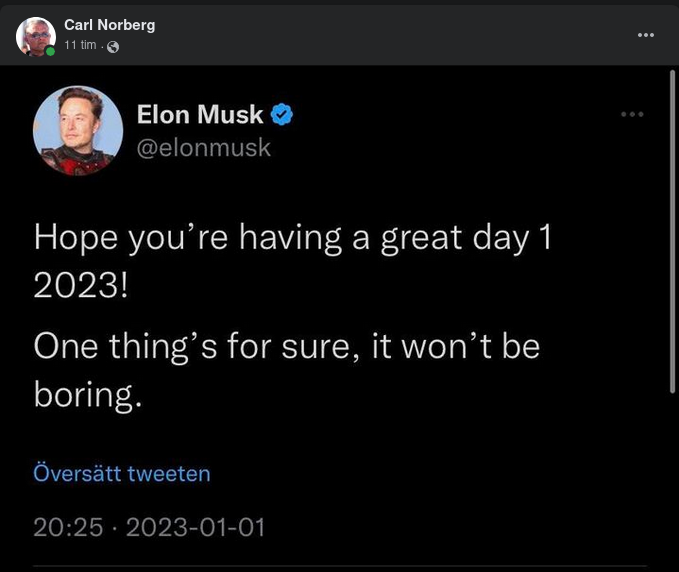Viewport: 679px width, 572px height.
Task: Open Carl Norberg's profile via his name
Action: click(x=109, y=25)
